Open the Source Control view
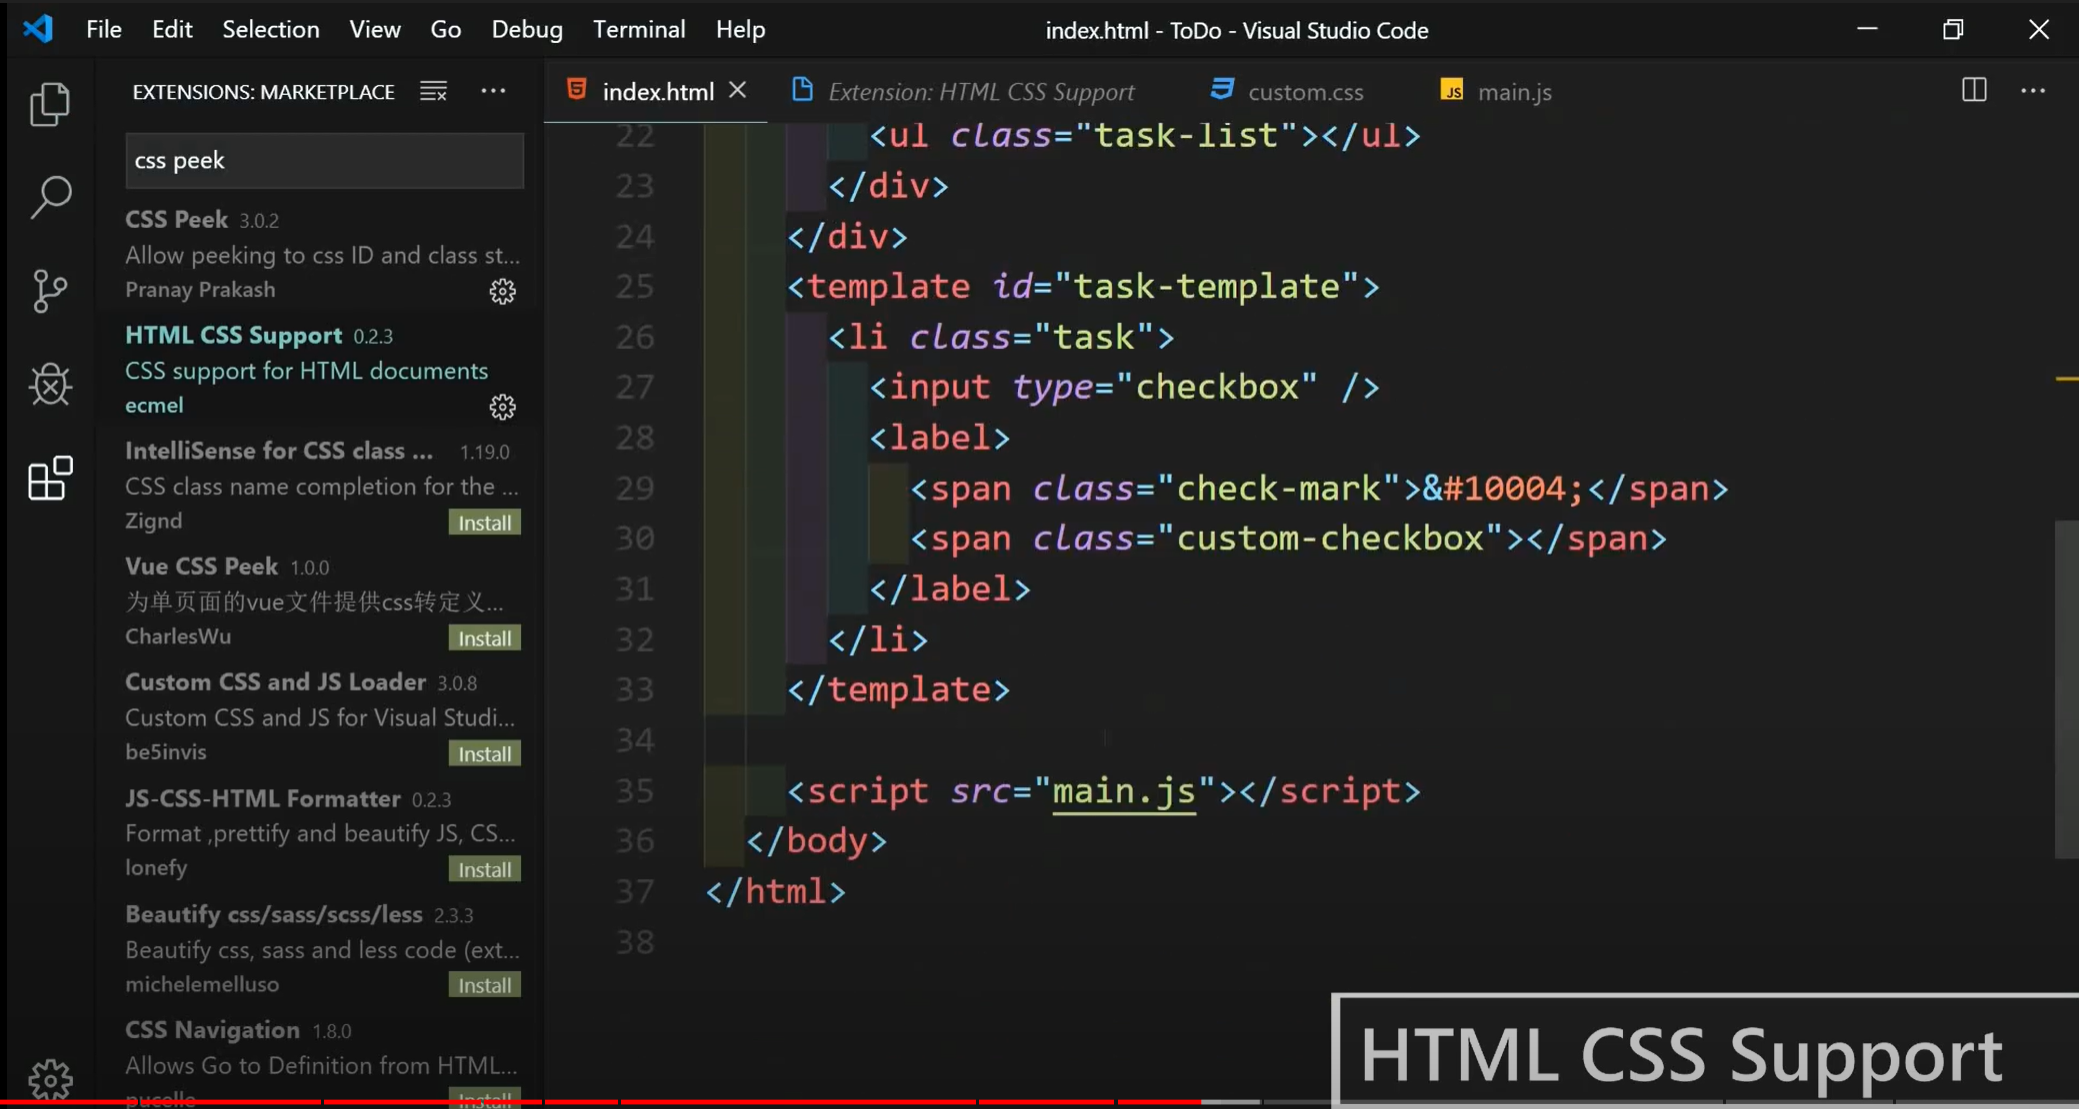Screen dimensions: 2079x1109 point(50,291)
